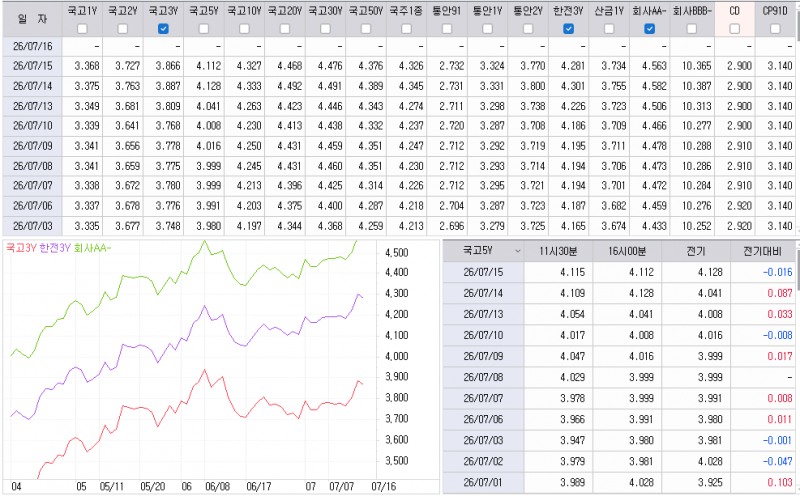Viewport: 800px width, 496px height.
Task: Enable the 국고10Y checkbox
Action: click(x=244, y=29)
